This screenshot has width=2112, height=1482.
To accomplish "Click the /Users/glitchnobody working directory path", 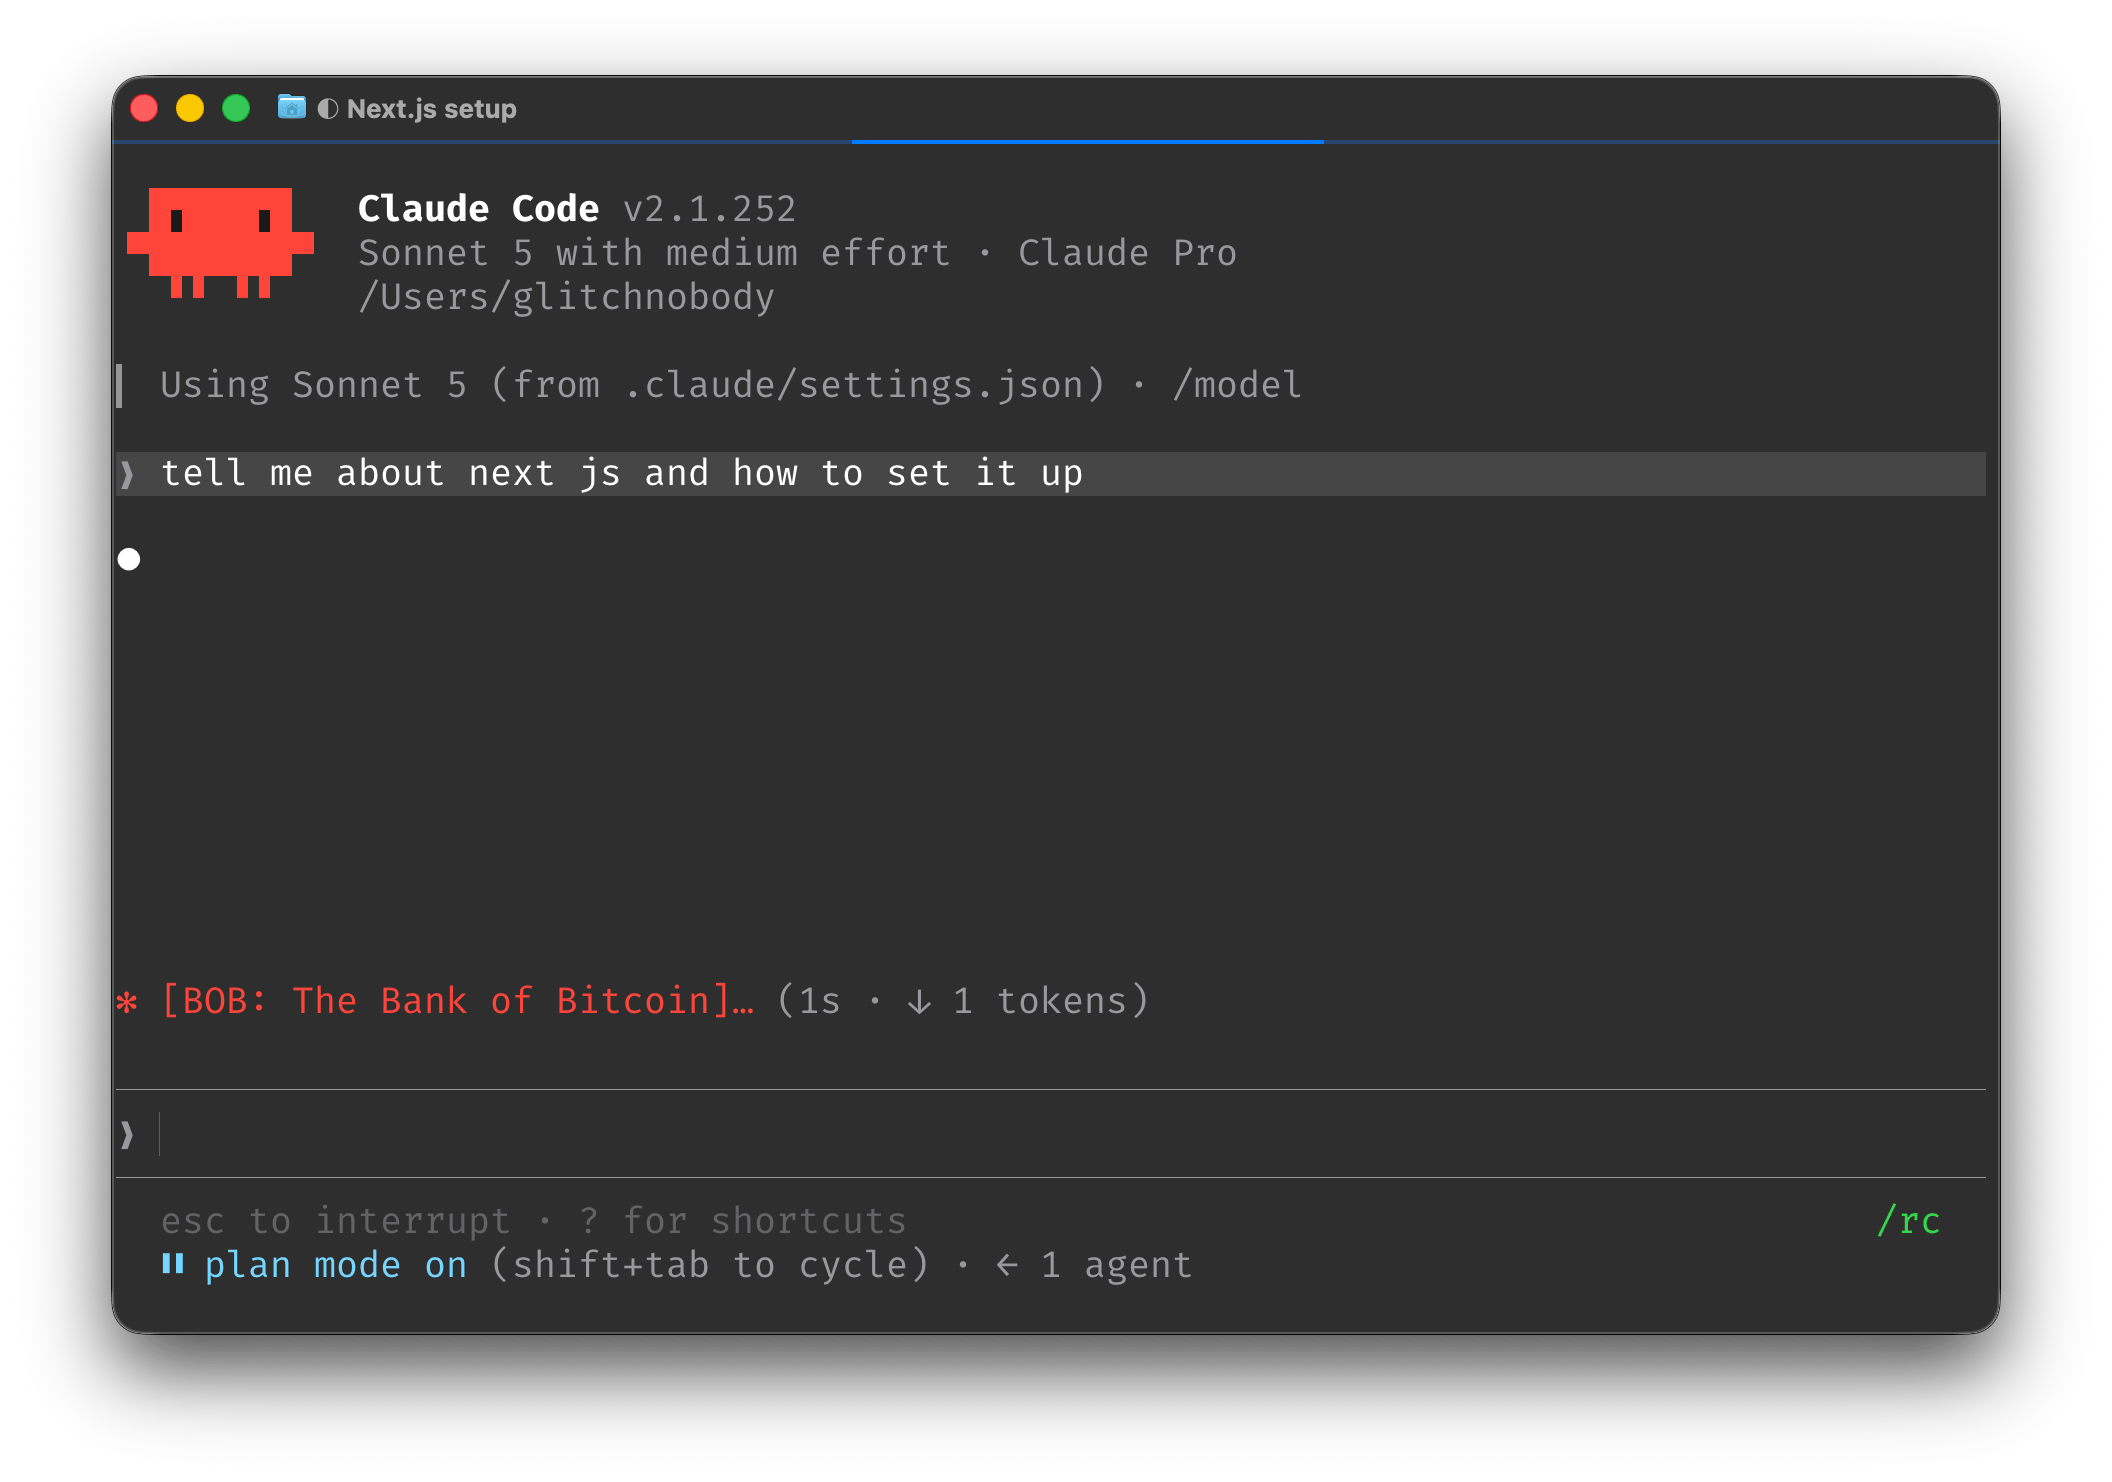I will point(566,297).
